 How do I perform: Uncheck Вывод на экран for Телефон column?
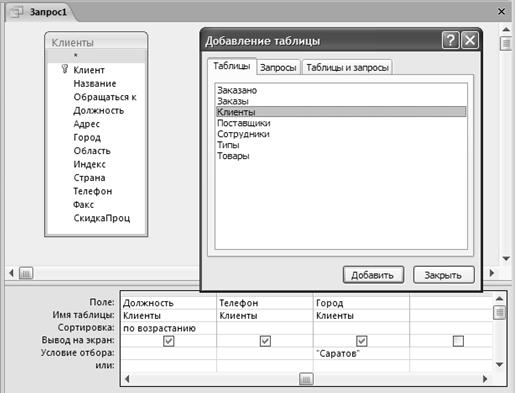coord(265,341)
